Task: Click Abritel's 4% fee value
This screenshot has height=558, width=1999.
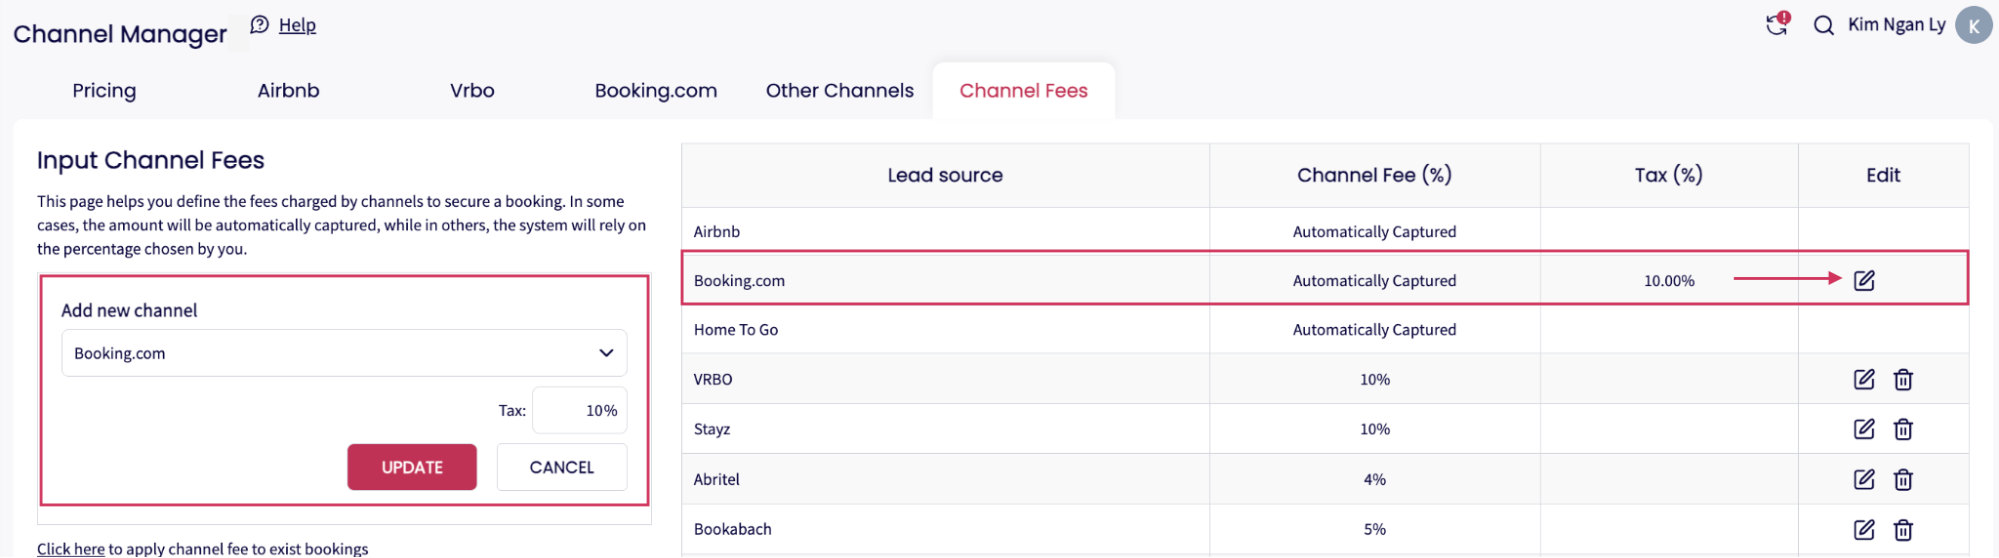Action: pyautogui.click(x=1374, y=479)
